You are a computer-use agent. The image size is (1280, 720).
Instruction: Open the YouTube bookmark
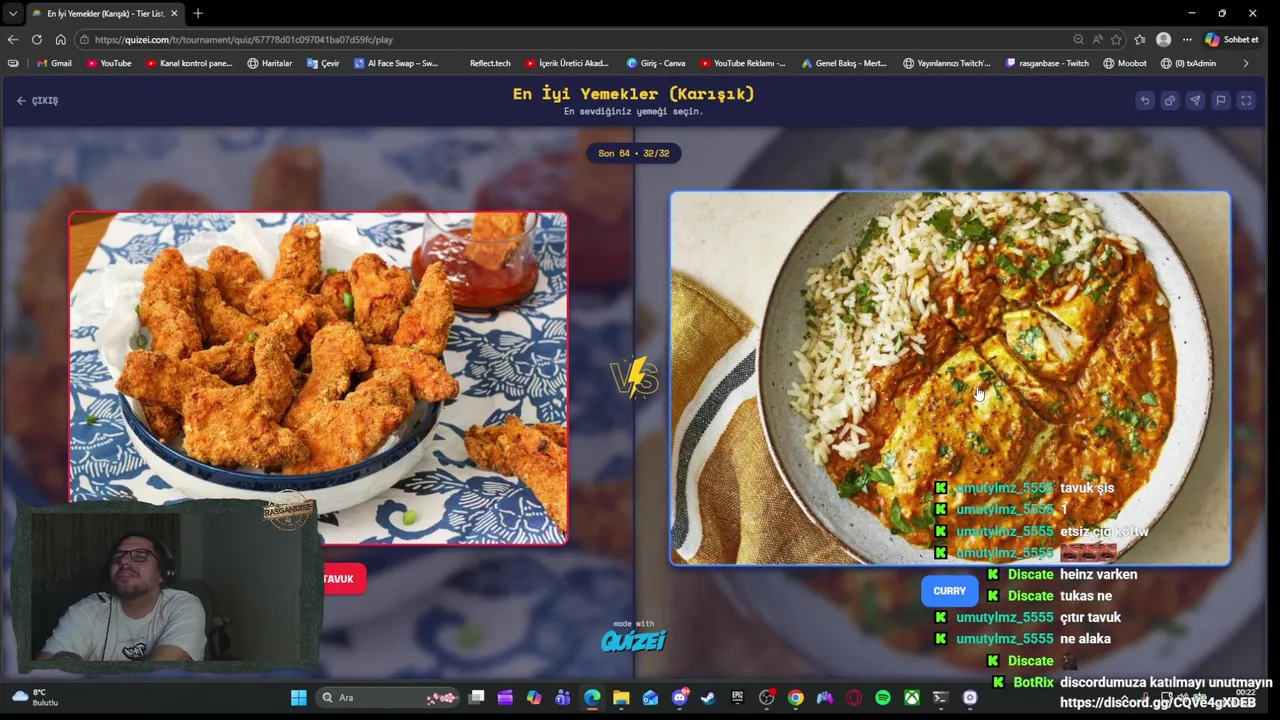[108, 63]
